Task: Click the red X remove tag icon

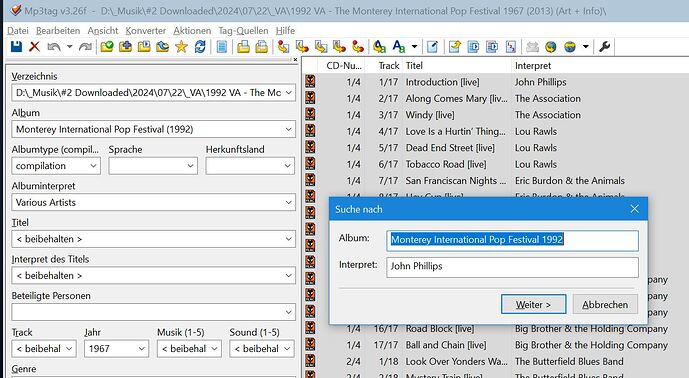Action: tap(34, 47)
